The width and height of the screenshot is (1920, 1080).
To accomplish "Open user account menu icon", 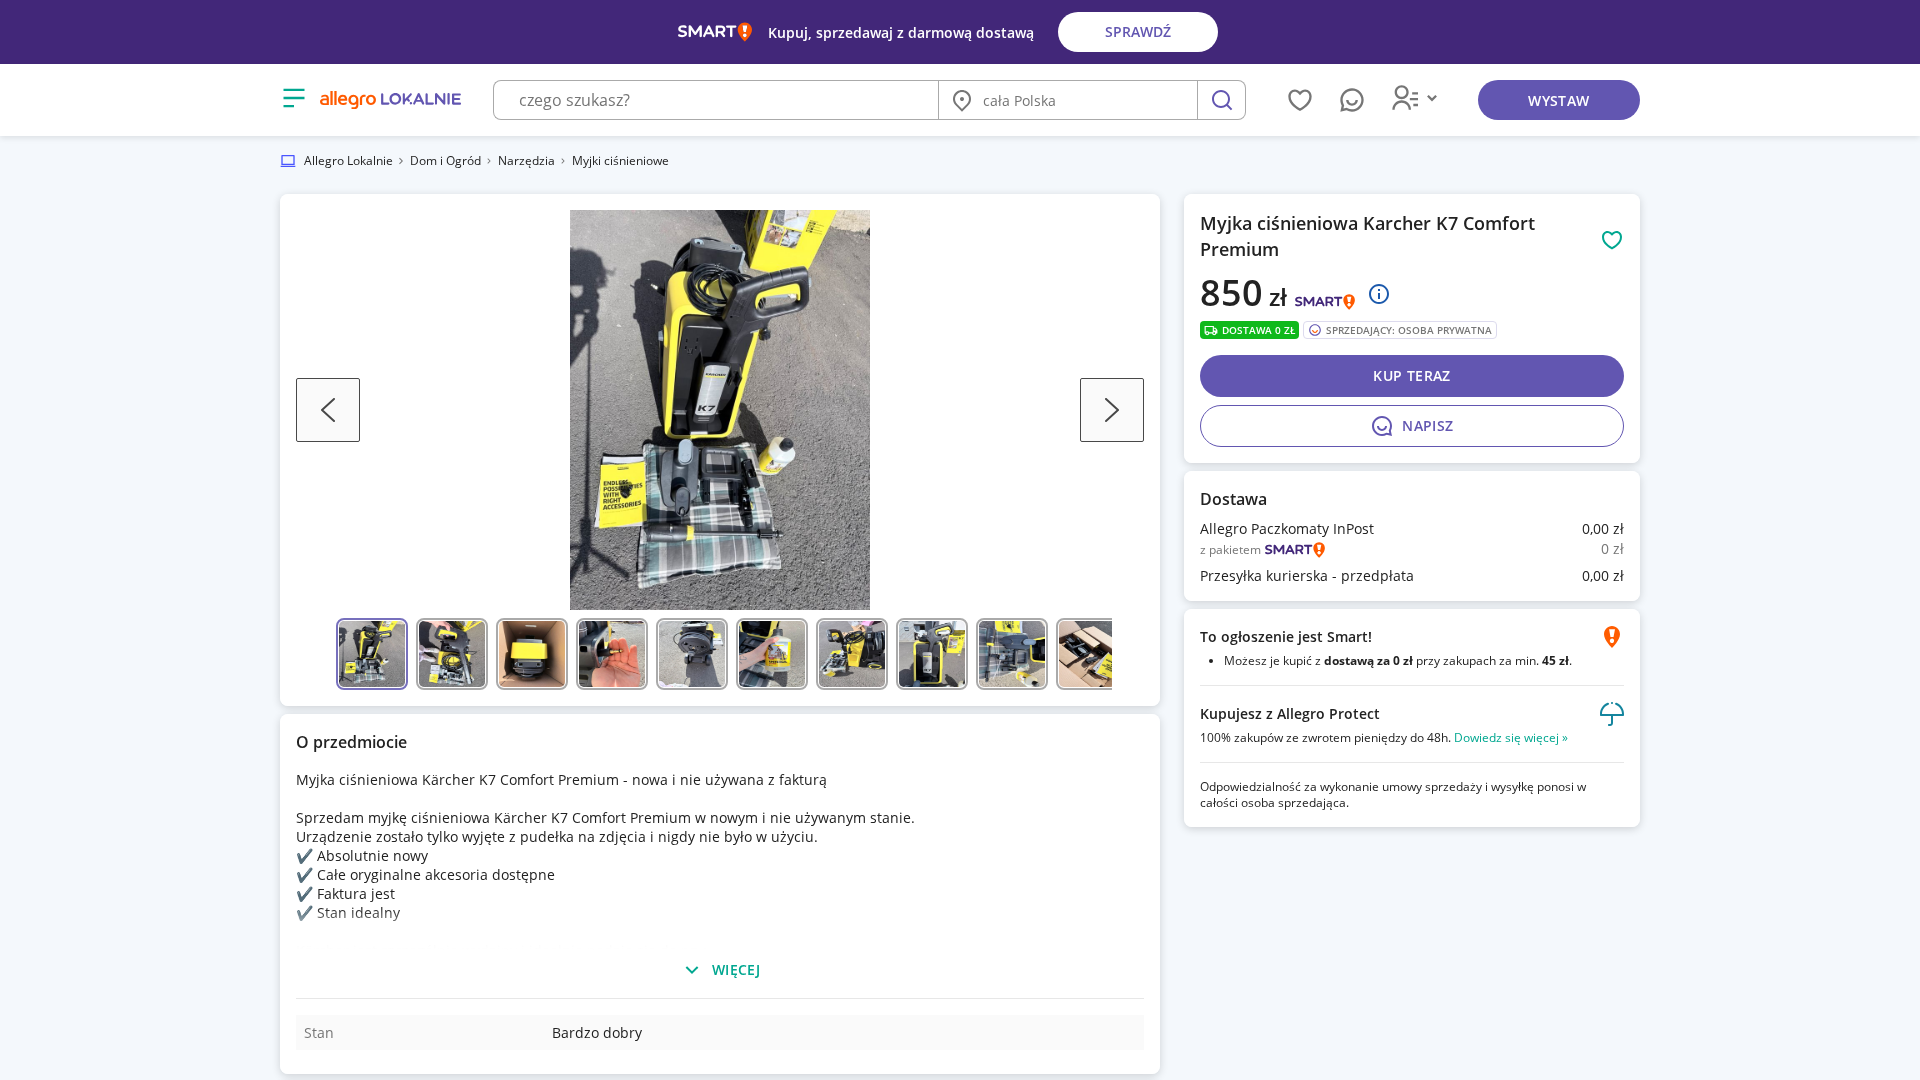I will (1414, 98).
